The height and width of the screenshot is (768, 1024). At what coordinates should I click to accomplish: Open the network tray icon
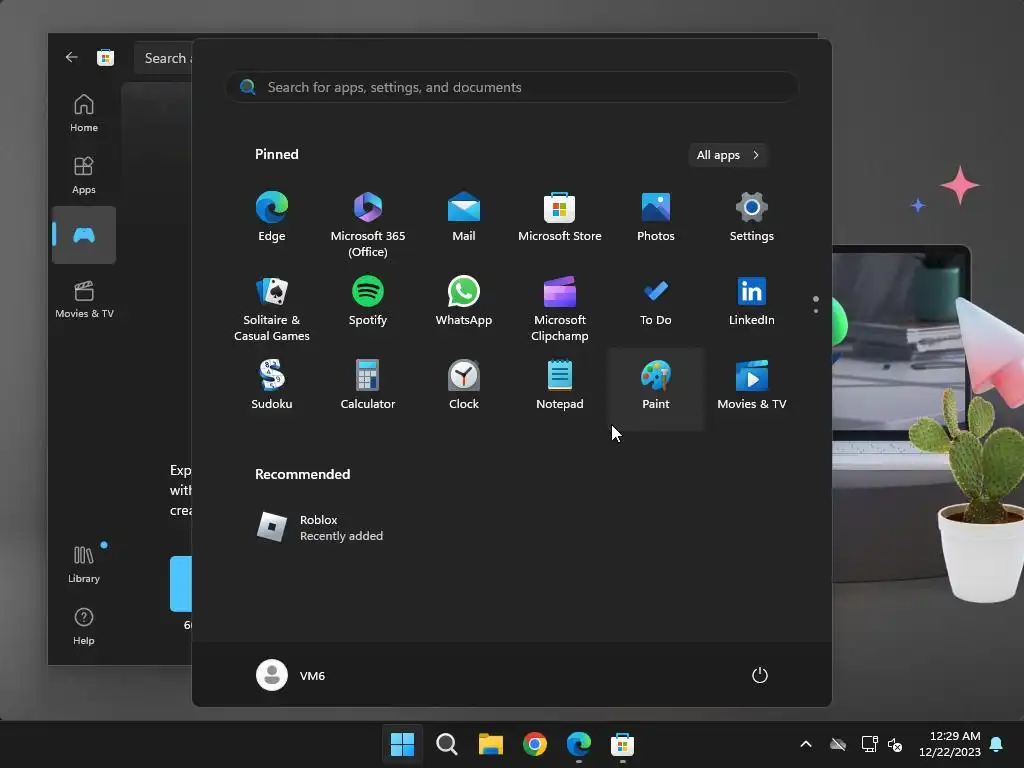[869, 744]
